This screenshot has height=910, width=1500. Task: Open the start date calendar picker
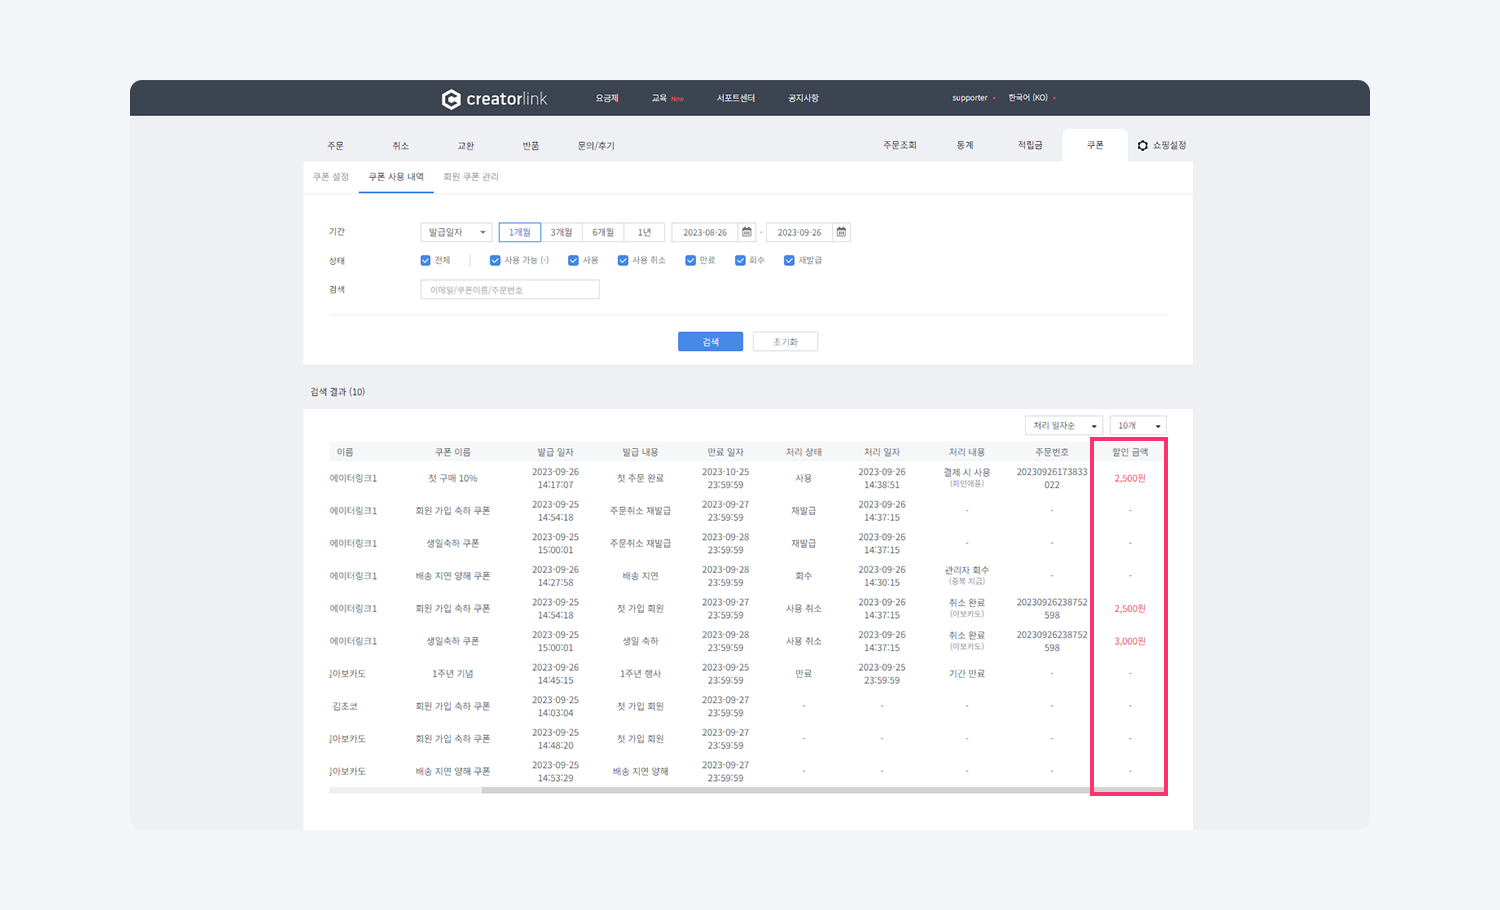click(747, 232)
